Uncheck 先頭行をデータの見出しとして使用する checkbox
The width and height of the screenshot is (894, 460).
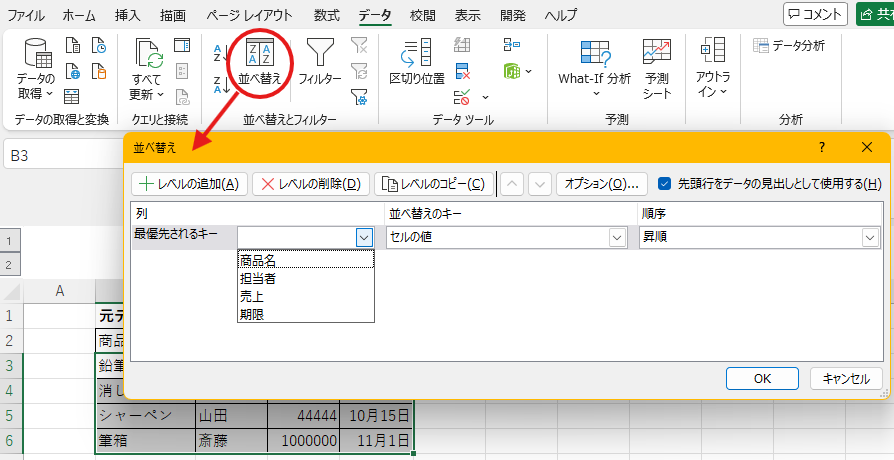coord(664,184)
